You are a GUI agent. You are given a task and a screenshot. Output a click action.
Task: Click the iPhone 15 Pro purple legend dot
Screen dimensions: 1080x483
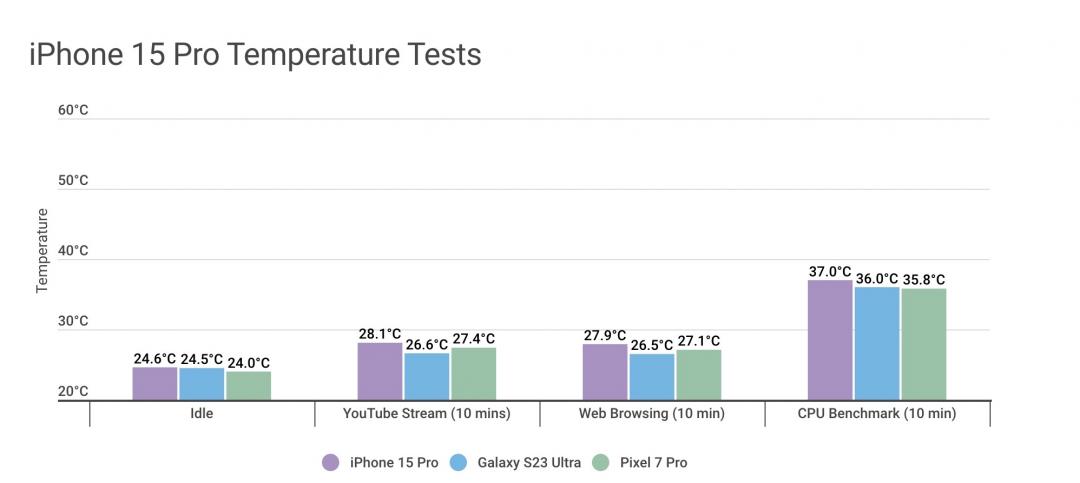331,462
